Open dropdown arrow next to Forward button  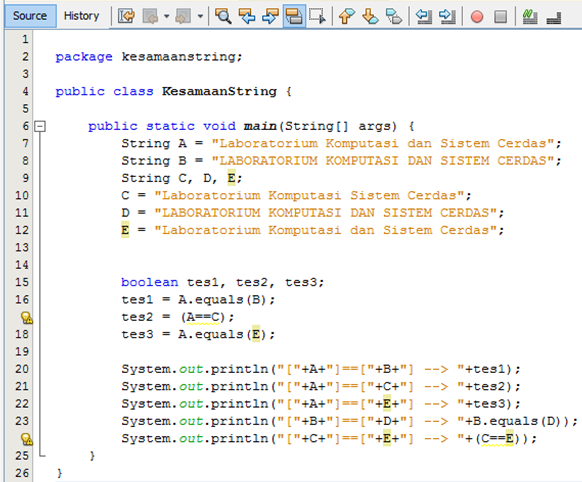[x=200, y=16]
